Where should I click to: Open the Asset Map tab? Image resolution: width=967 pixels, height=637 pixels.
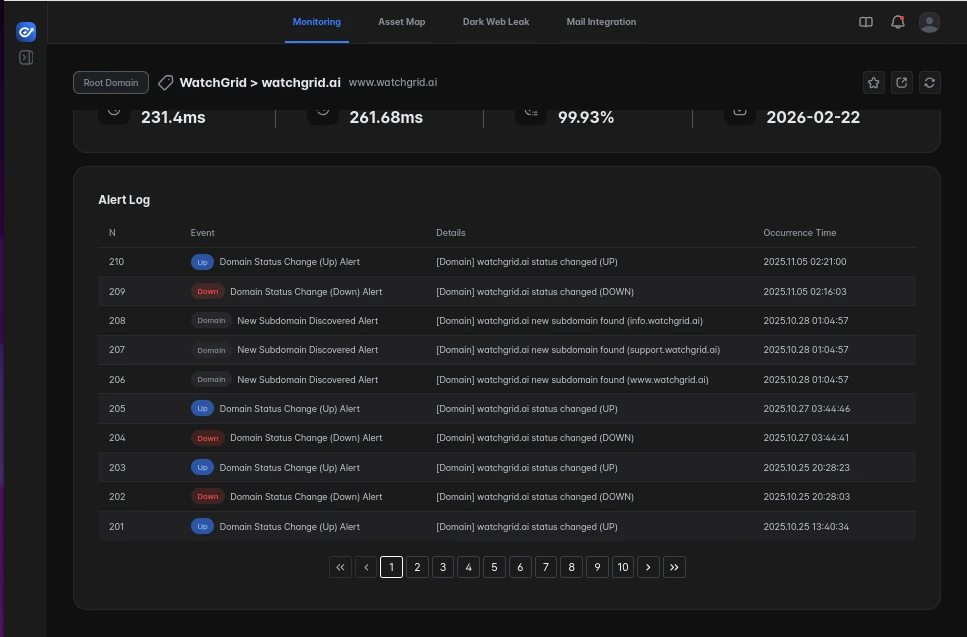401,22
